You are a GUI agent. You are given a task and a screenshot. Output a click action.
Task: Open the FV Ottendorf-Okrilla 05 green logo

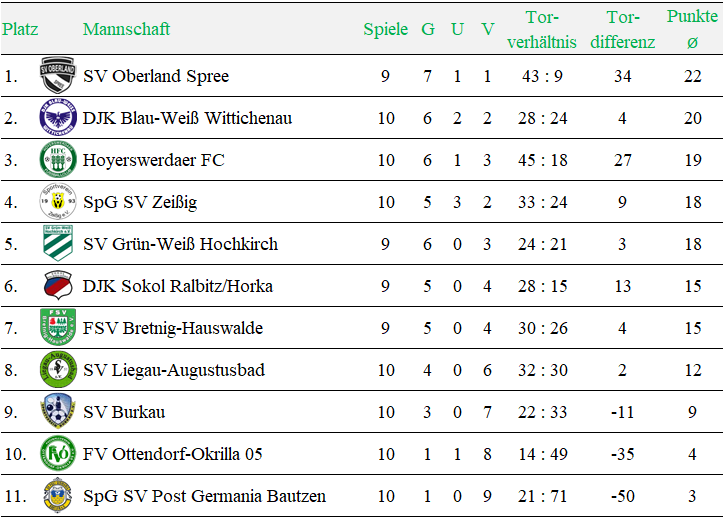tap(58, 453)
